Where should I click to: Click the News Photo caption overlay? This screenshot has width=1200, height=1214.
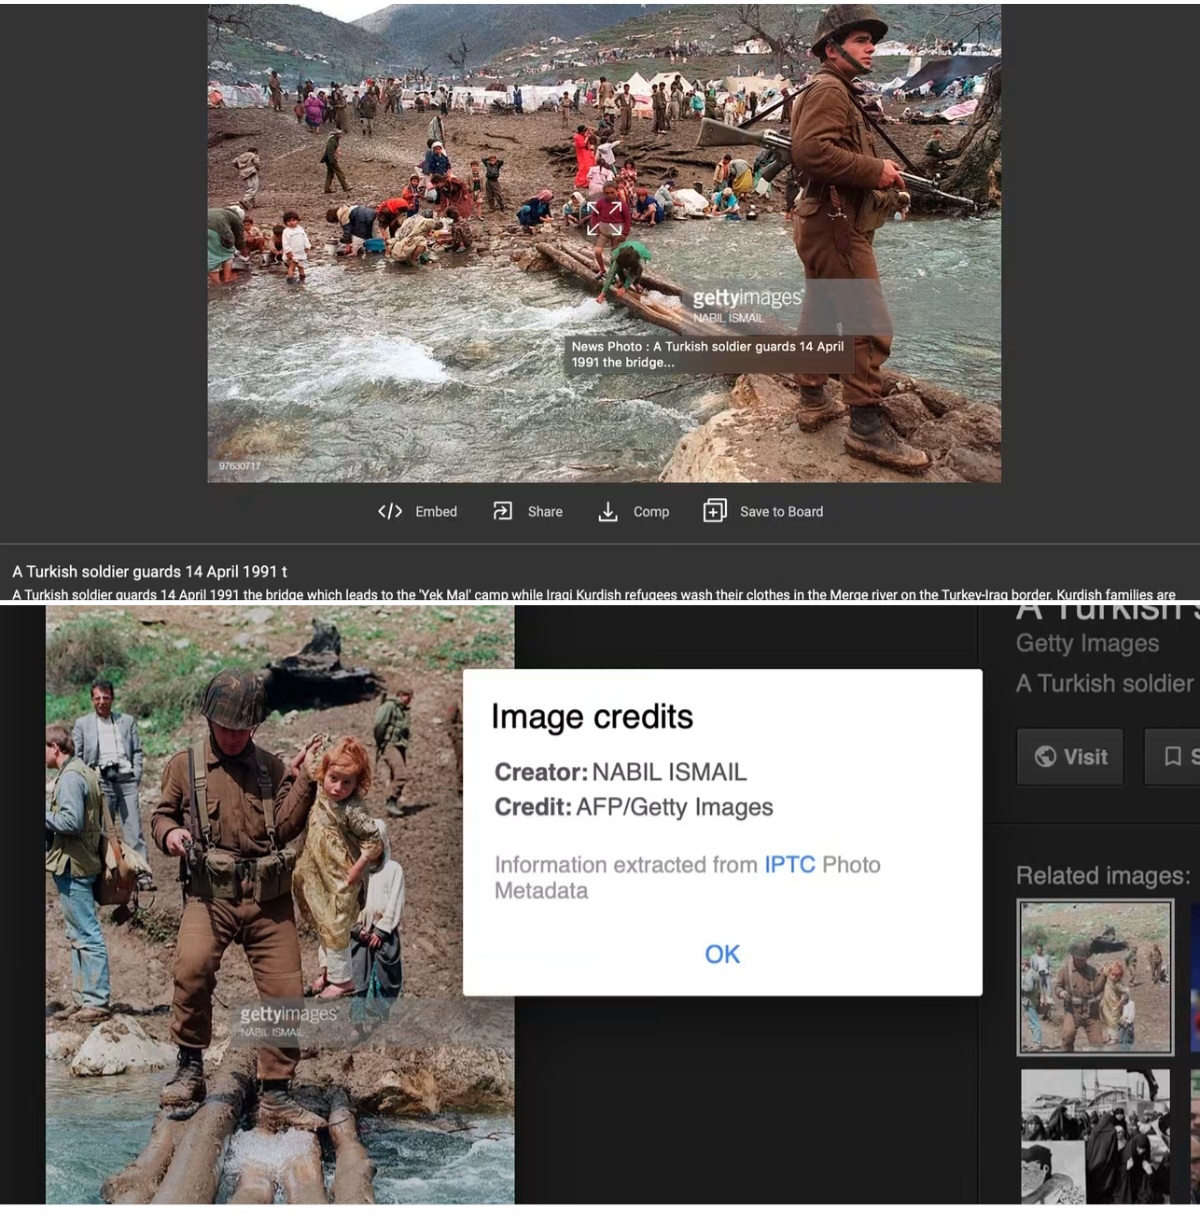708,354
